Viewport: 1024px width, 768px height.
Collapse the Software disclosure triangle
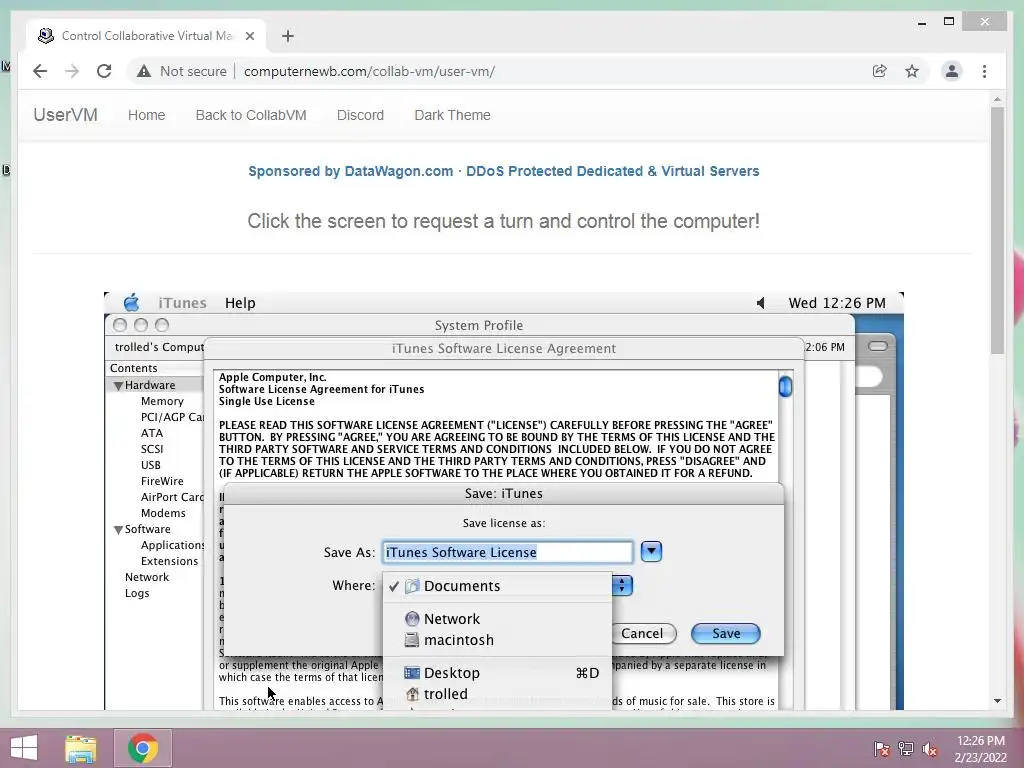point(118,530)
